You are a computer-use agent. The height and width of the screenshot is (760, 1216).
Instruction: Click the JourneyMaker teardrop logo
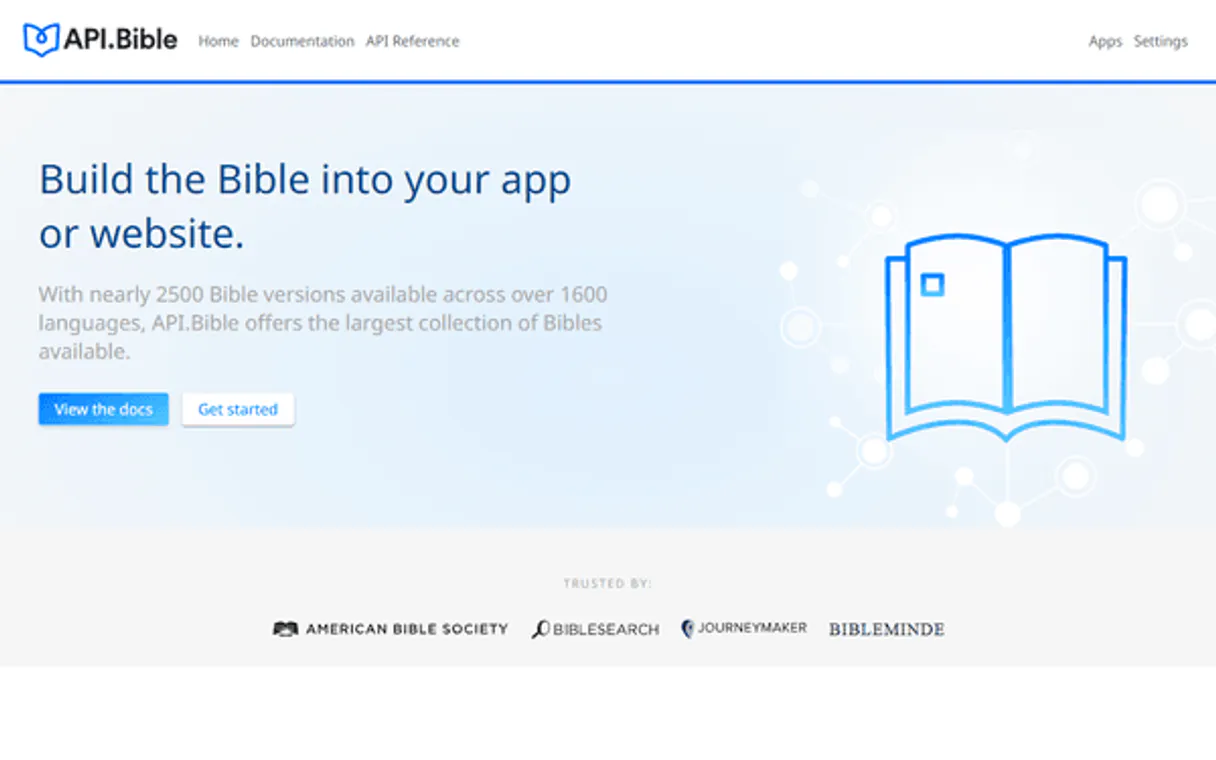click(x=689, y=628)
